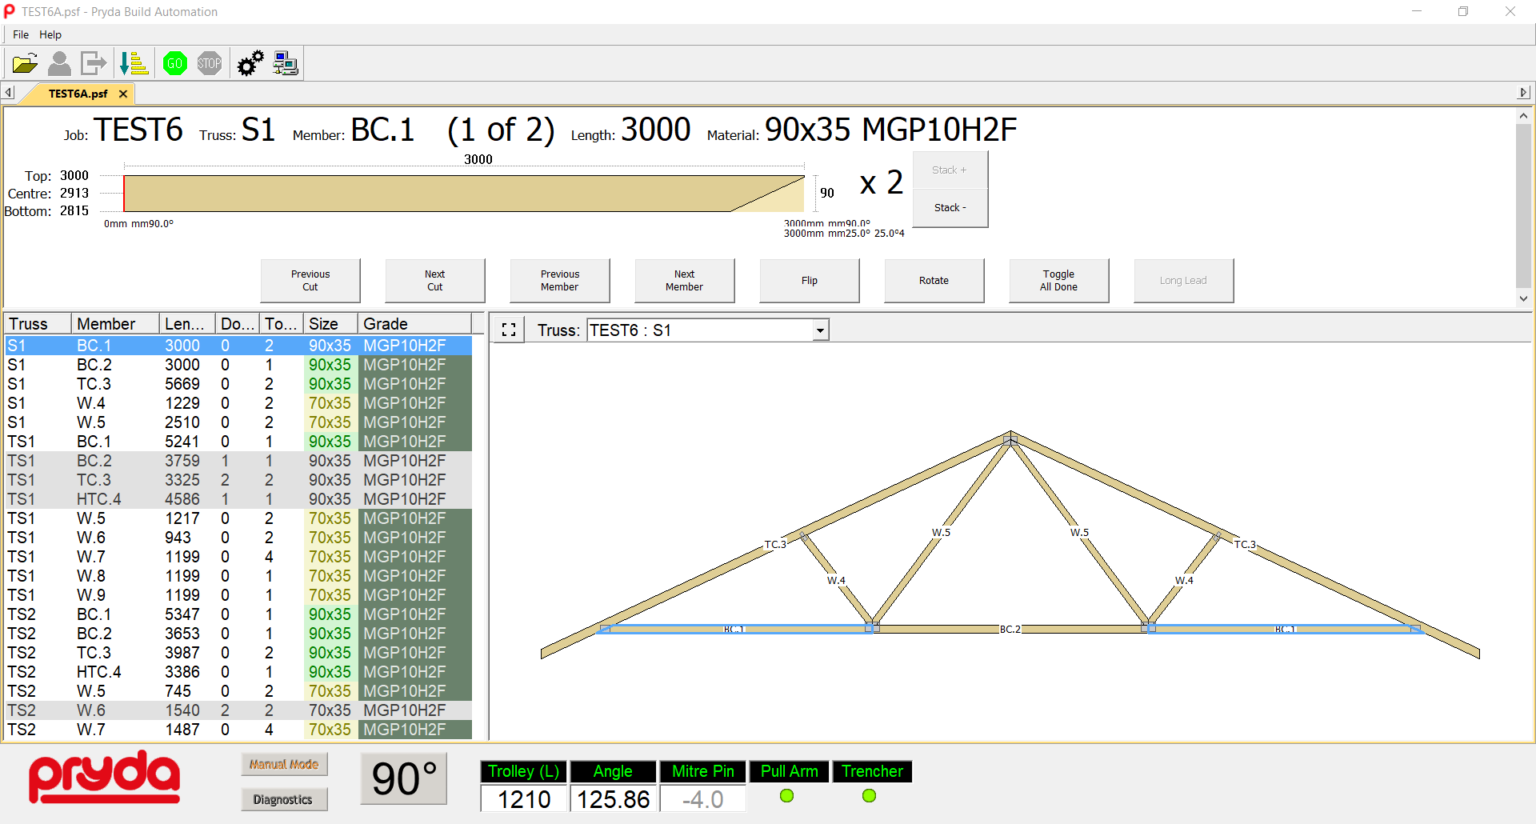Click the sort-by-length stacked bars icon
Screen dimensions: 1536x824
134,64
